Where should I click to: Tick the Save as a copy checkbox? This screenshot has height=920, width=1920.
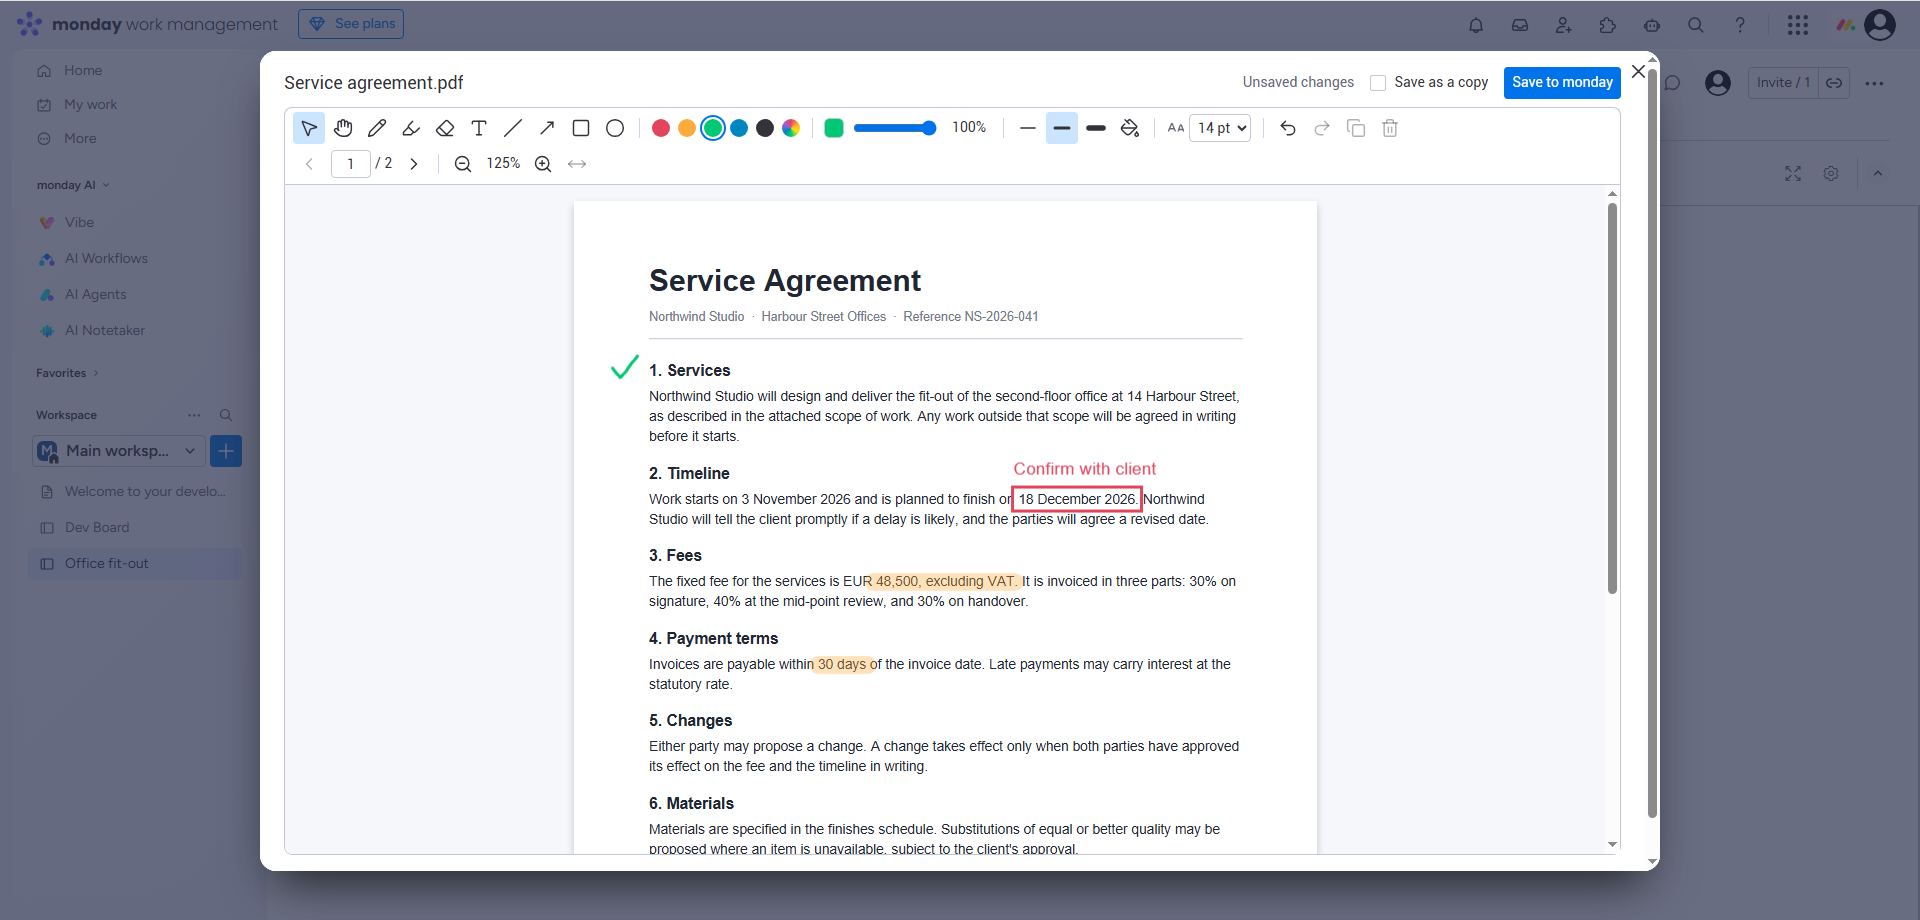pyautogui.click(x=1378, y=83)
